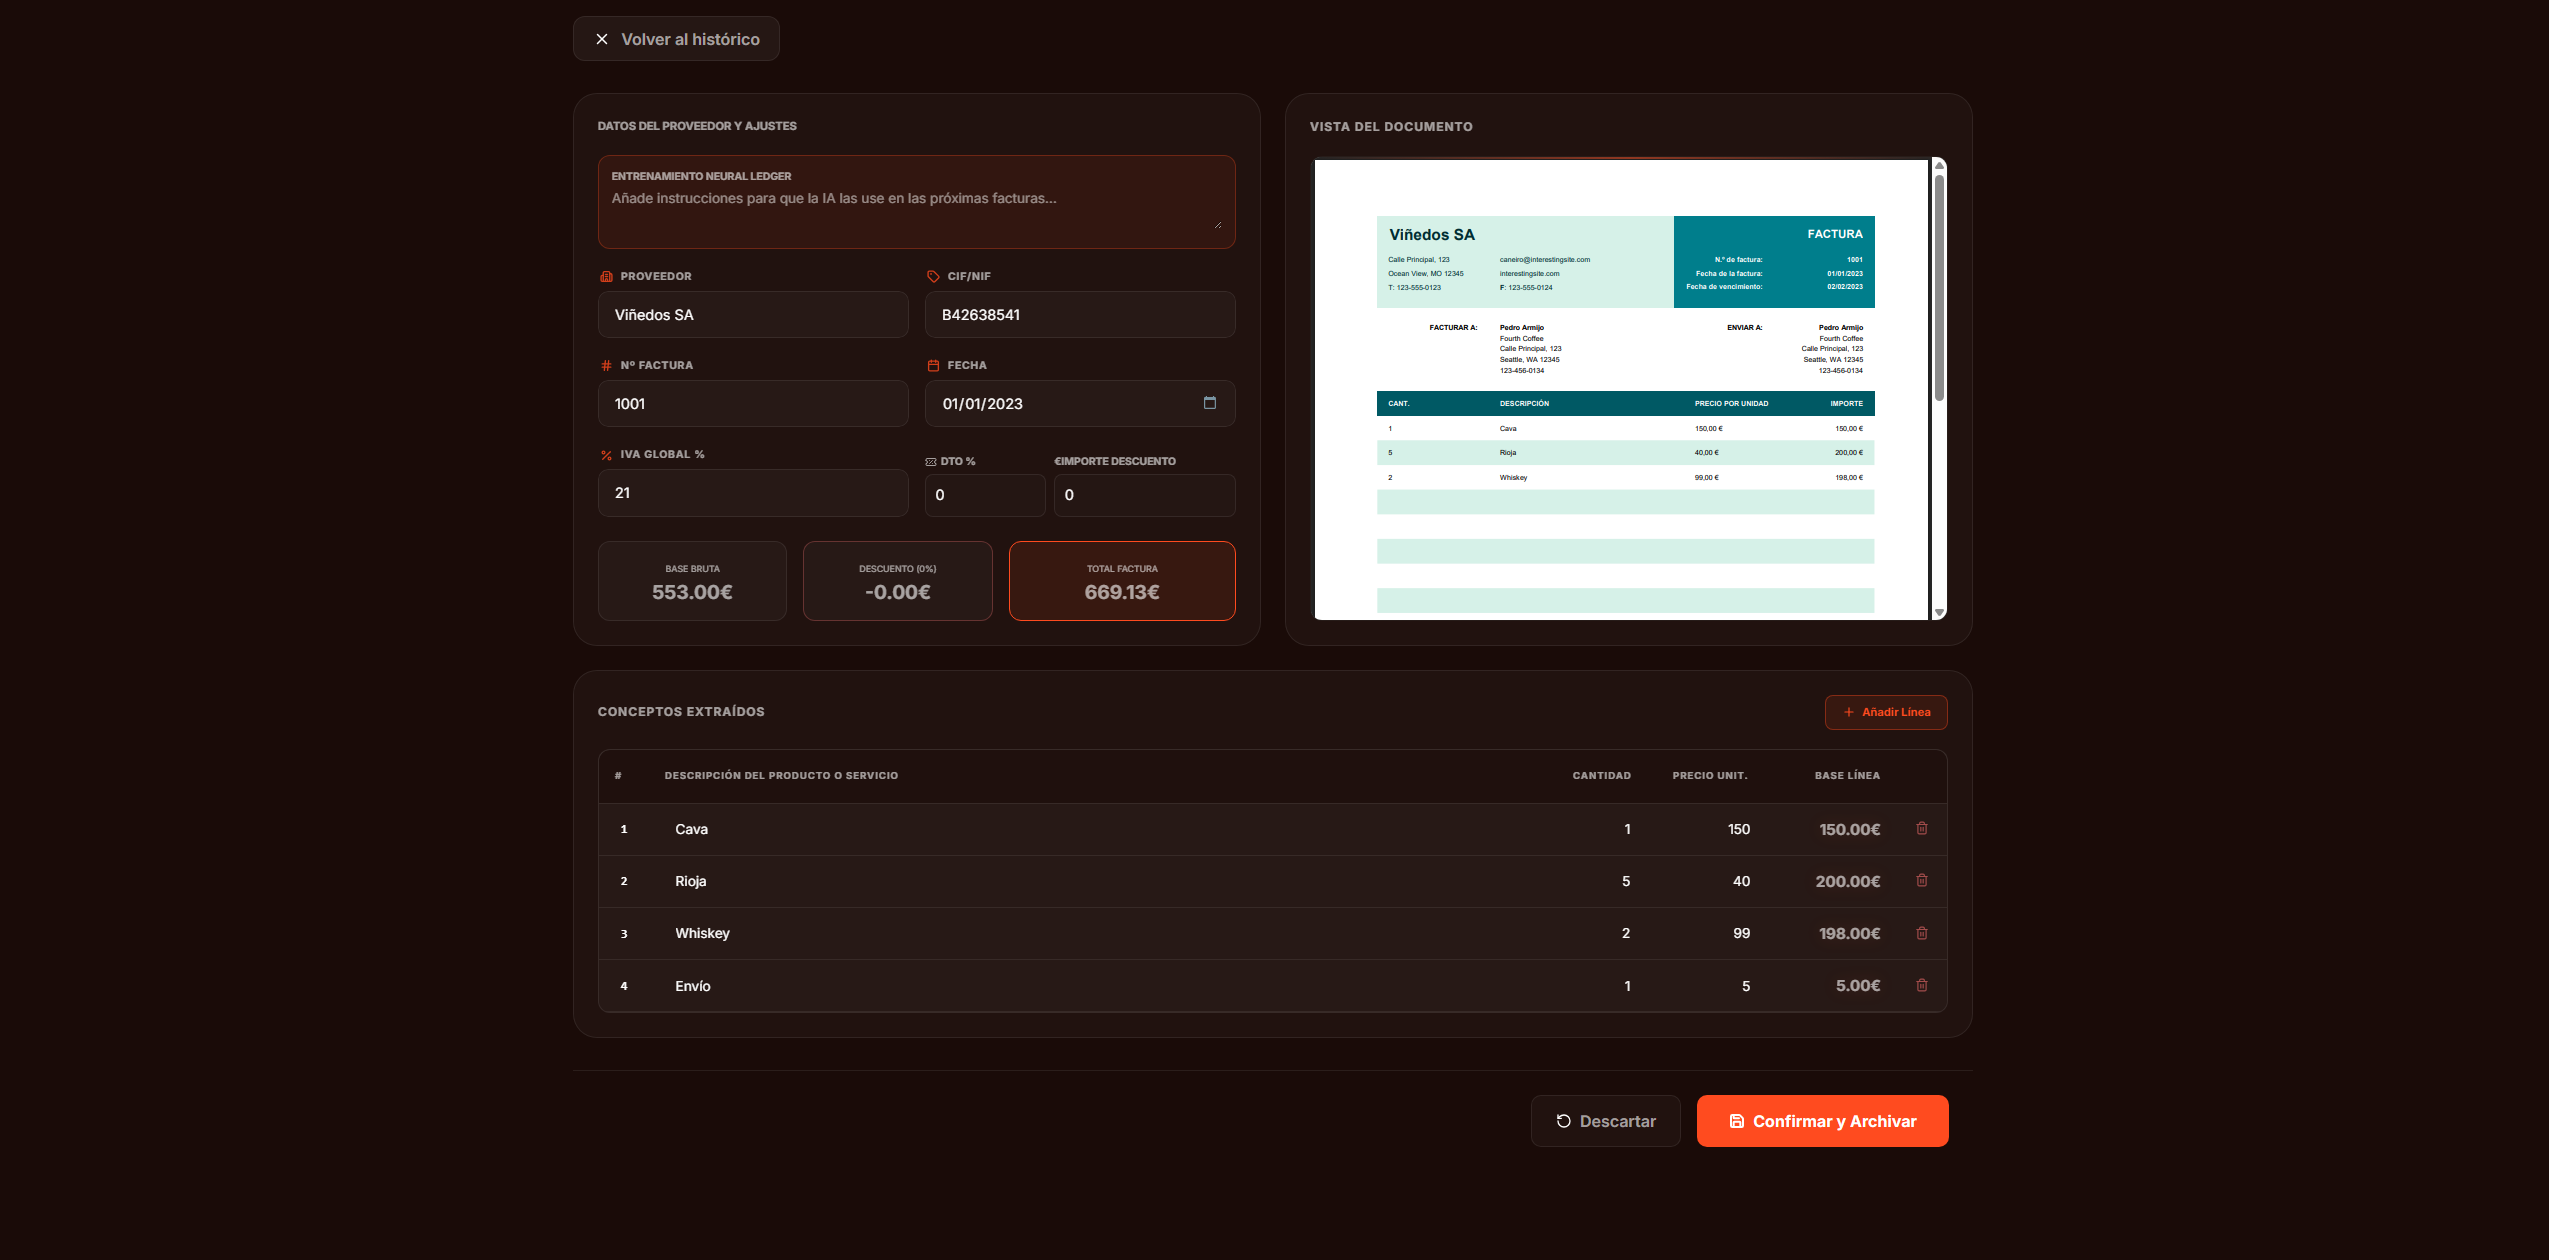The image size is (2549, 1260).
Task: Remove the Whiskey line with trash icon
Action: 1921,933
